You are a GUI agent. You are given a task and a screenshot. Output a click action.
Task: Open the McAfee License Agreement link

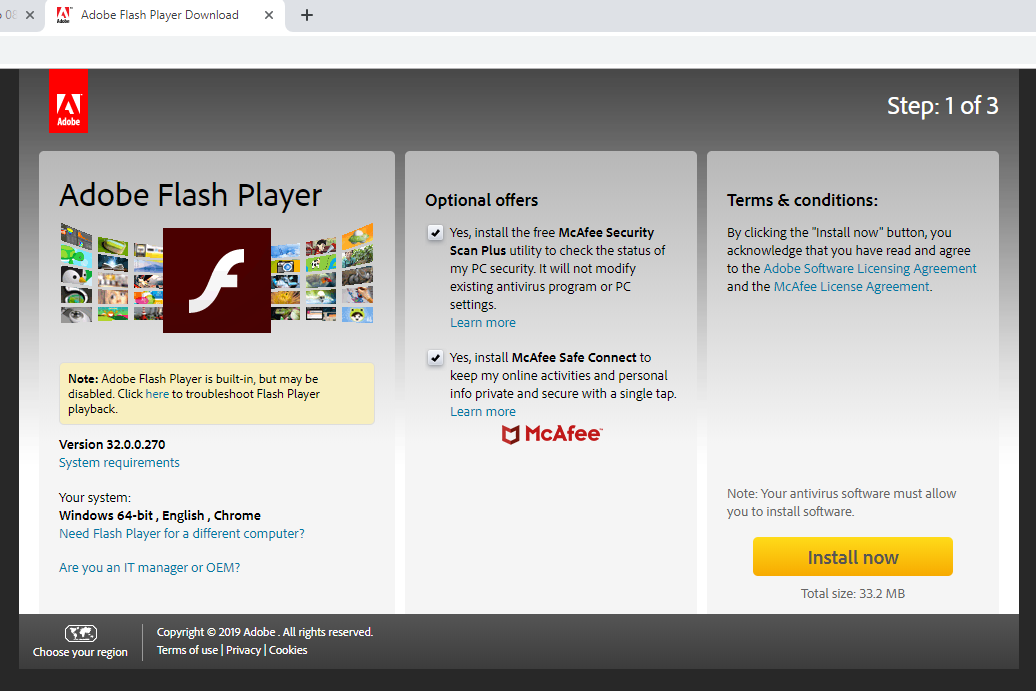[851, 287]
